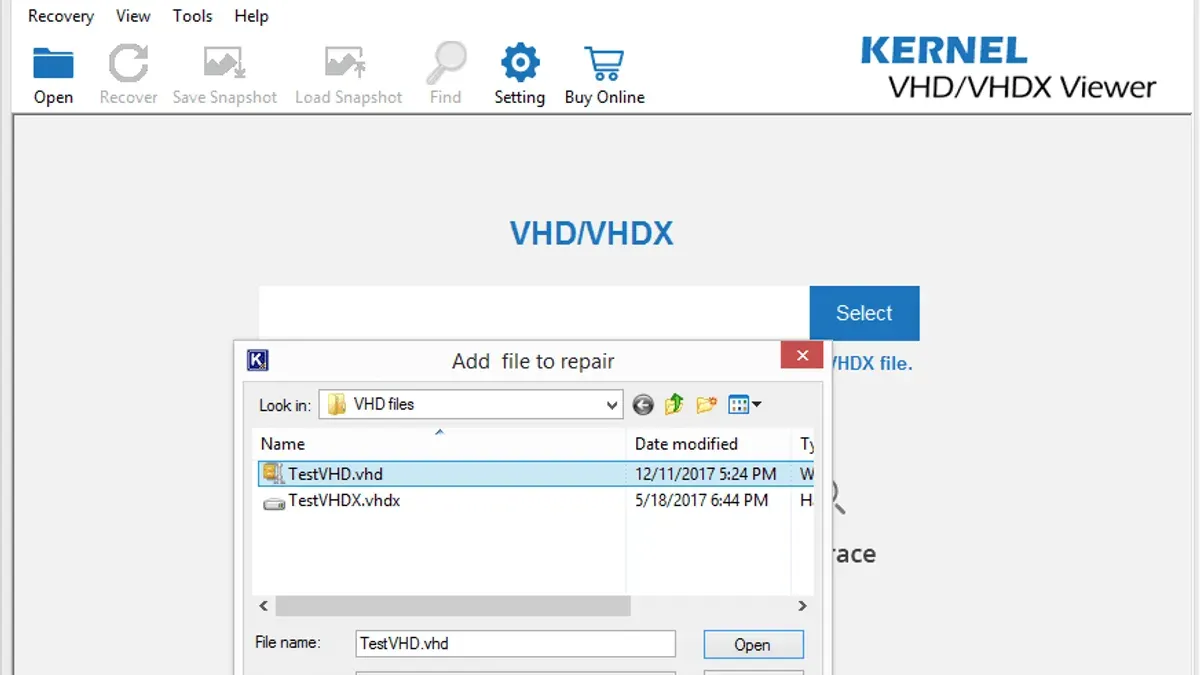Click the blue Select button
Screen dimensions: 1200x675
pyautogui.click(x=864, y=313)
